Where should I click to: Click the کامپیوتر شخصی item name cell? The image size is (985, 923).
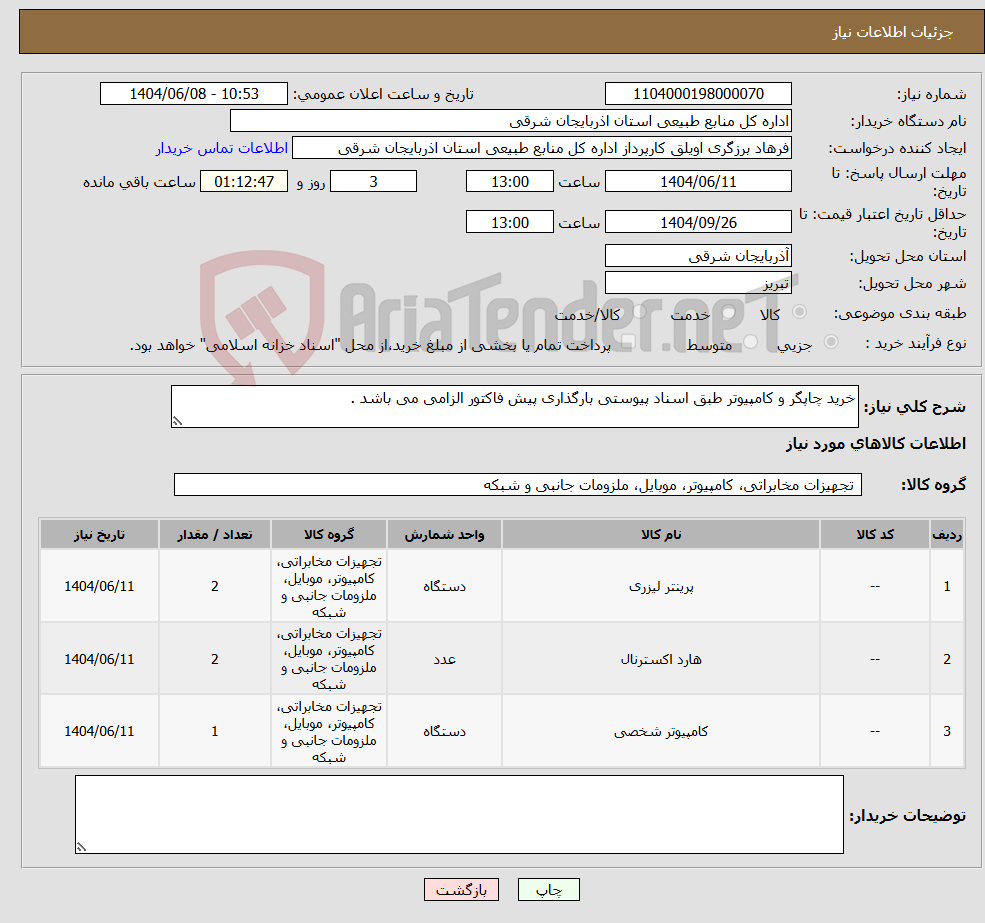[x=661, y=731]
